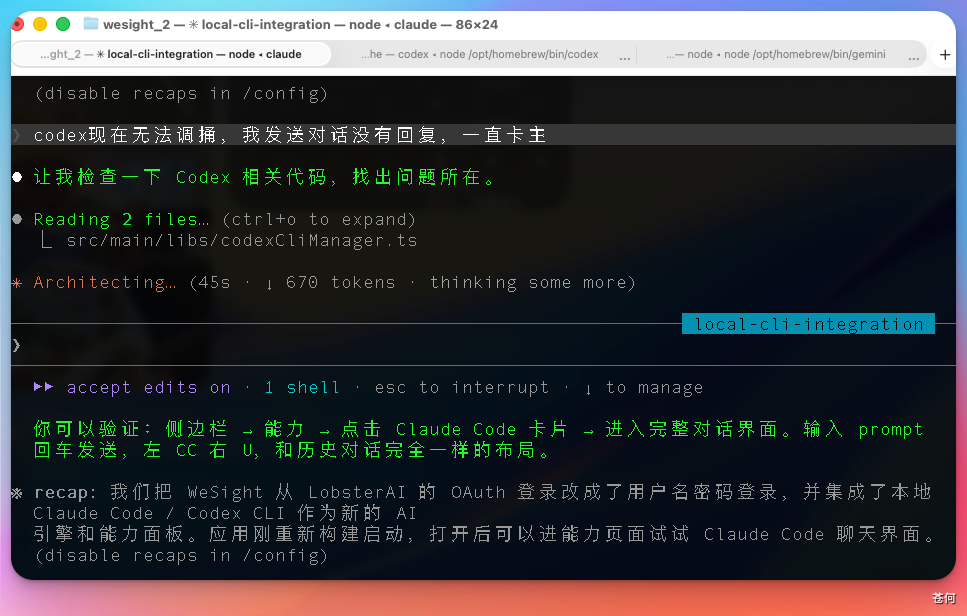The width and height of the screenshot is (967, 616).
Task: Click the chevron prompt symbol in the terminal
Action: click(14, 344)
